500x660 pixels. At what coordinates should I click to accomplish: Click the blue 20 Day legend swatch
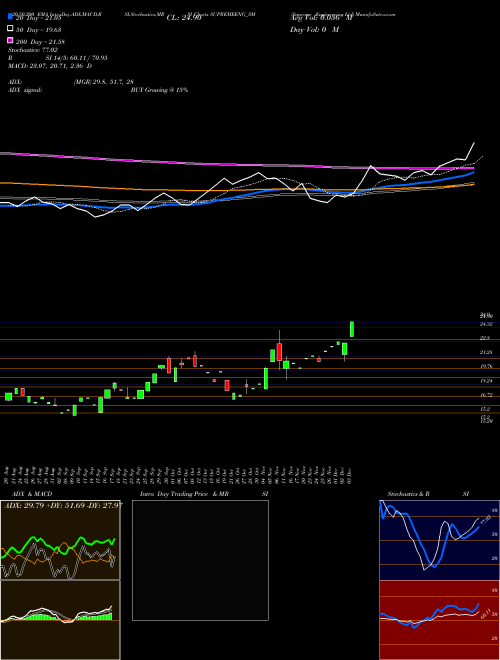click(10, 17)
